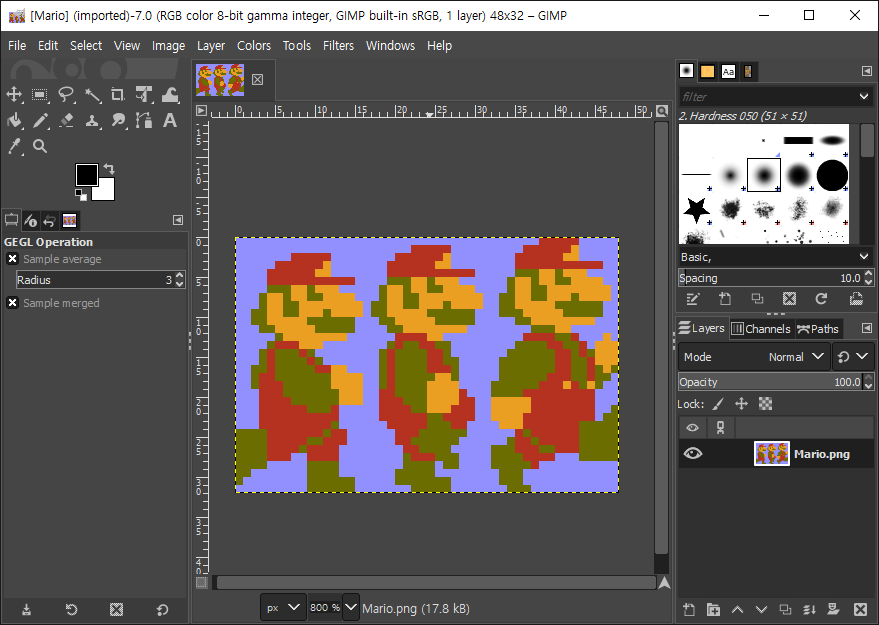Open the layer Mode Normal dropdown

(x=753, y=357)
